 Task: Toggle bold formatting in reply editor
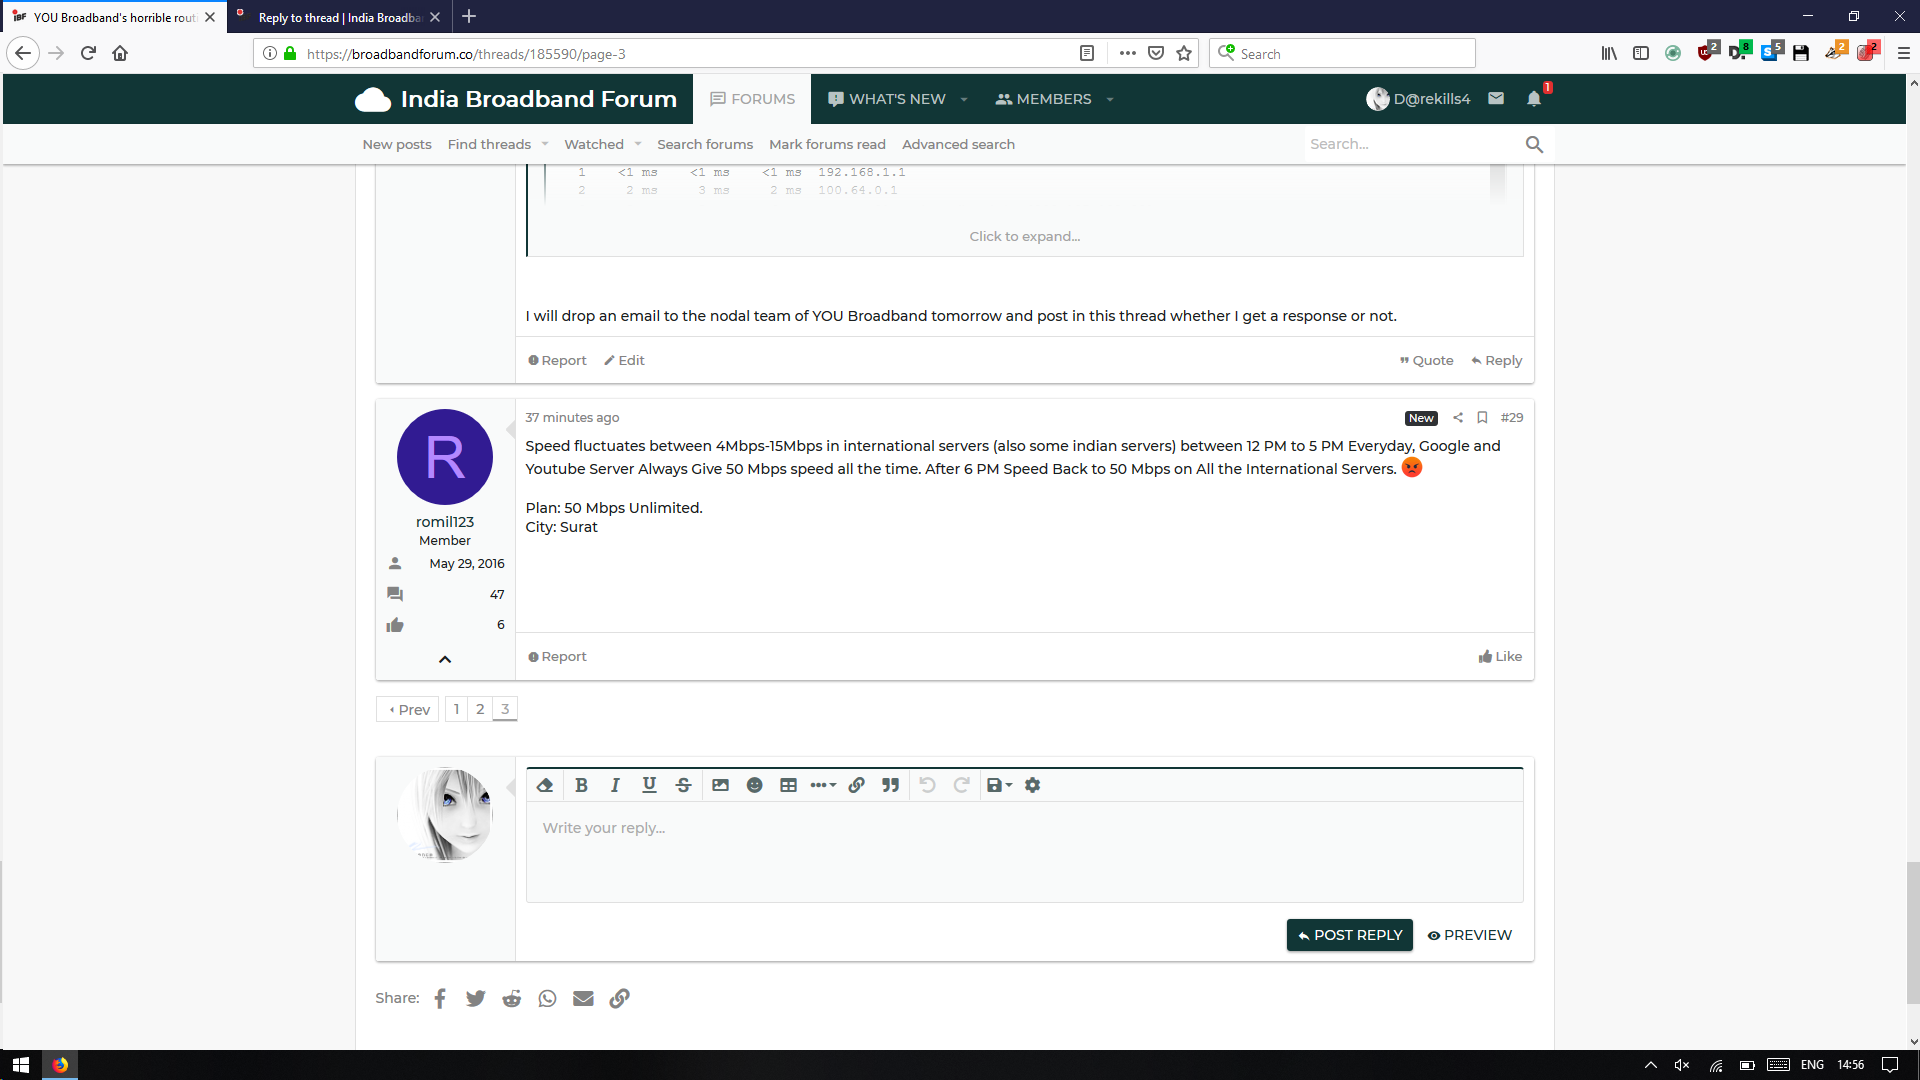(x=581, y=786)
